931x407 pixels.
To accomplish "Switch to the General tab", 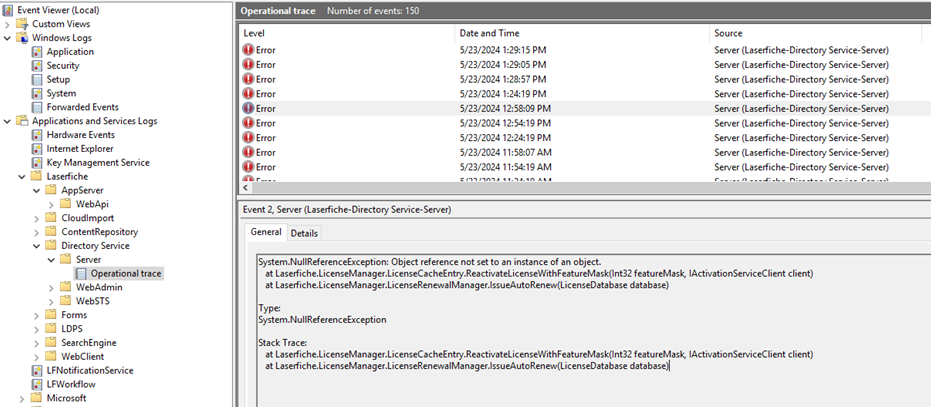I will [x=265, y=232].
